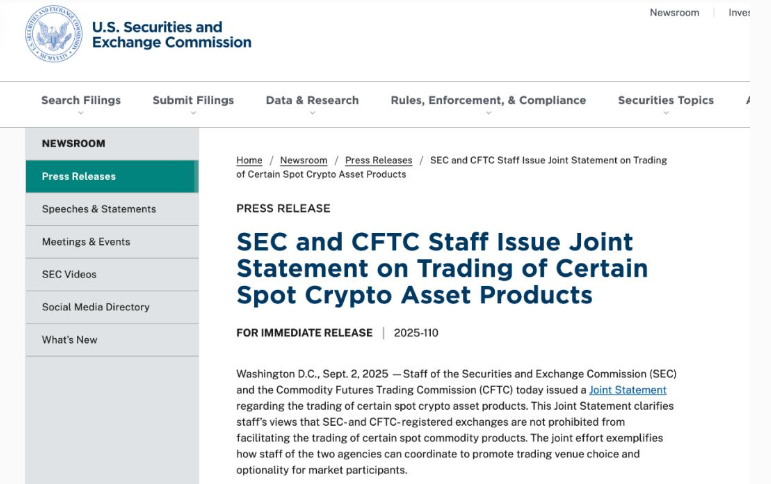Viewport: 771px width, 484px height.
Task: Click the NEWSROOM sidebar heading
Action: 73,144
